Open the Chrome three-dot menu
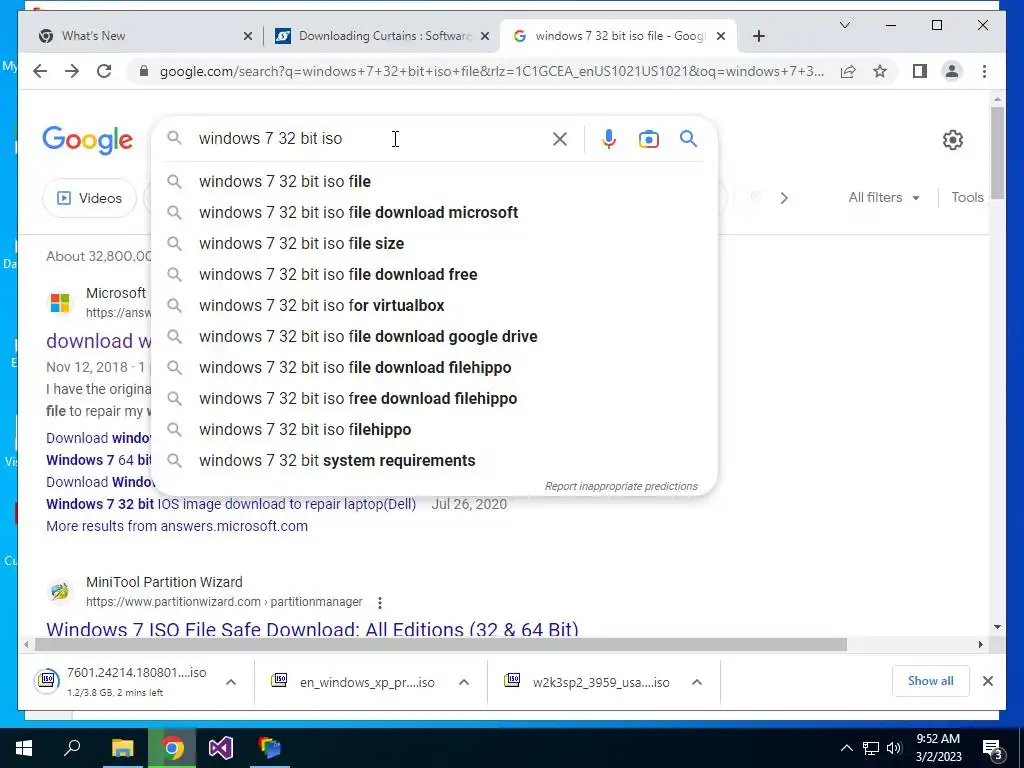1024x768 pixels. click(984, 71)
